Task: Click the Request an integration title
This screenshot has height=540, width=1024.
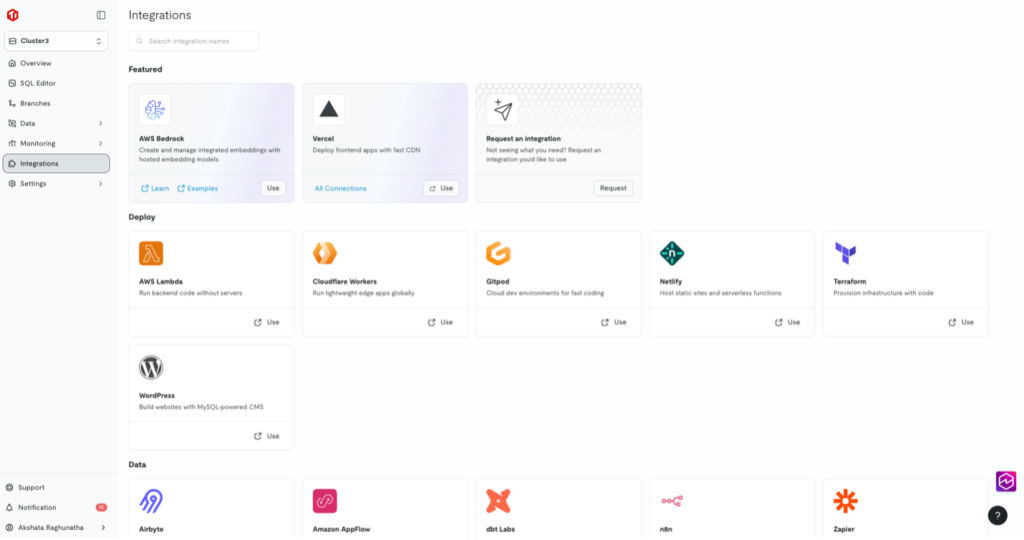Action: click(523, 139)
